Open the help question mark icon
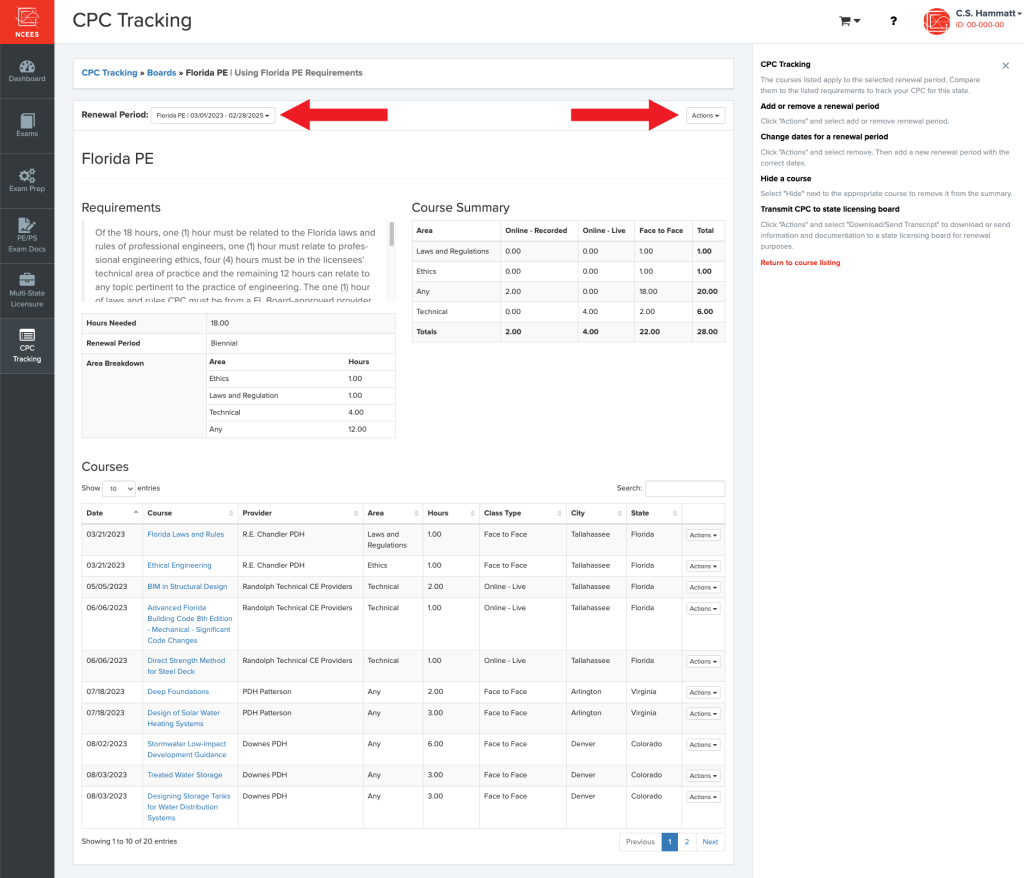Image resolution: width=1024 pixels, height=878 pixels. 893,21
